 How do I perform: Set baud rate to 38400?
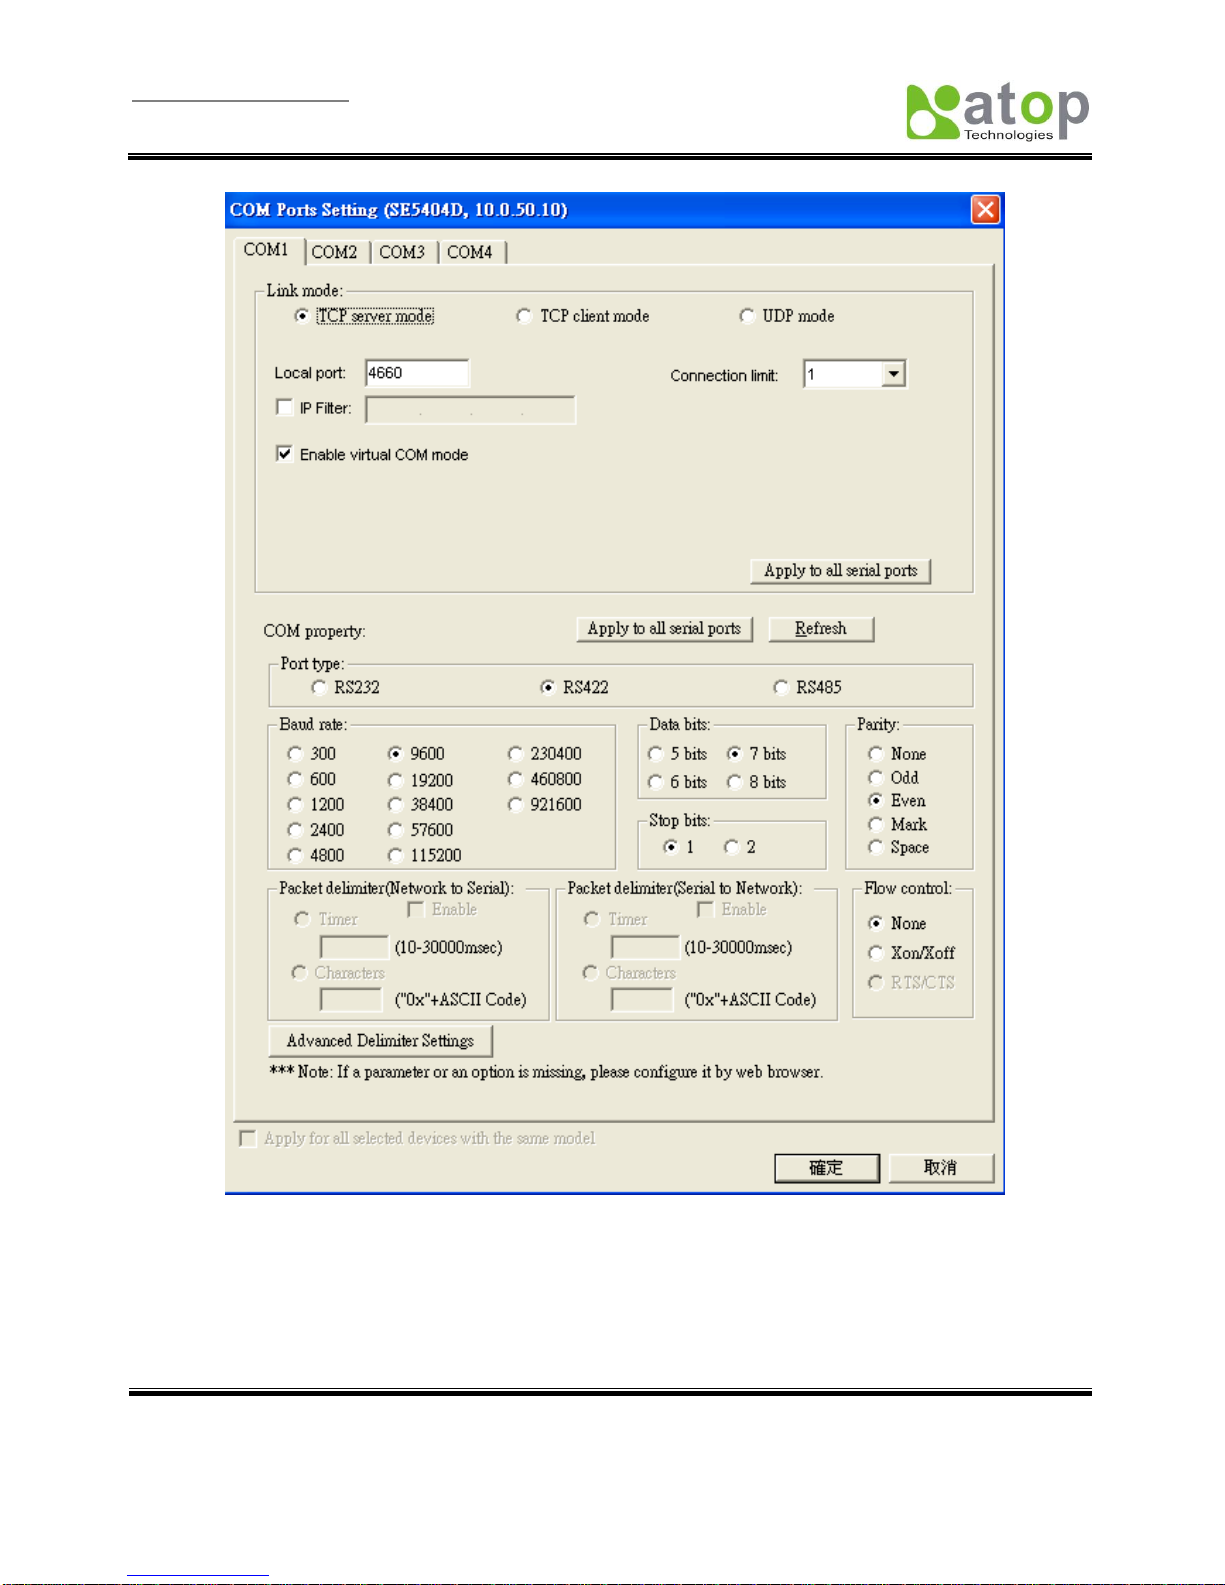pyautogui.click(x=395, y=805)
